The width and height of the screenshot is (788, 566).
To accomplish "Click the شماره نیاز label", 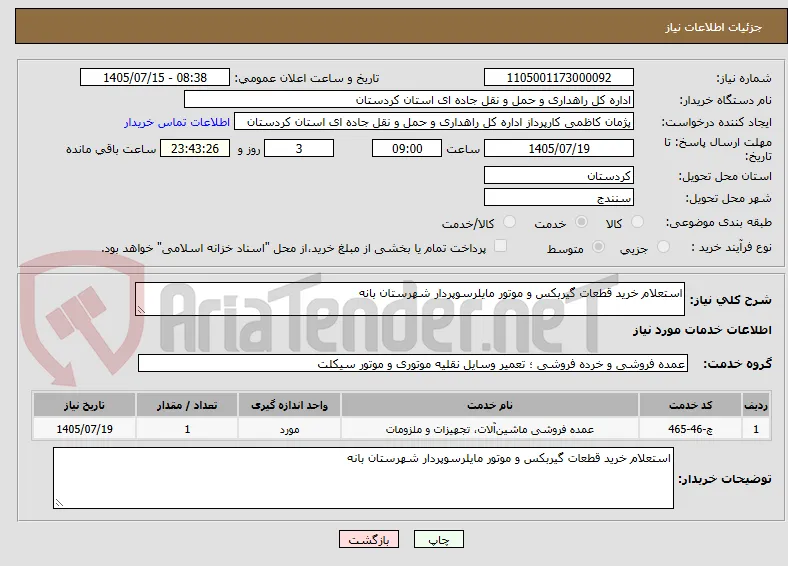I will [x=743, y=78].
